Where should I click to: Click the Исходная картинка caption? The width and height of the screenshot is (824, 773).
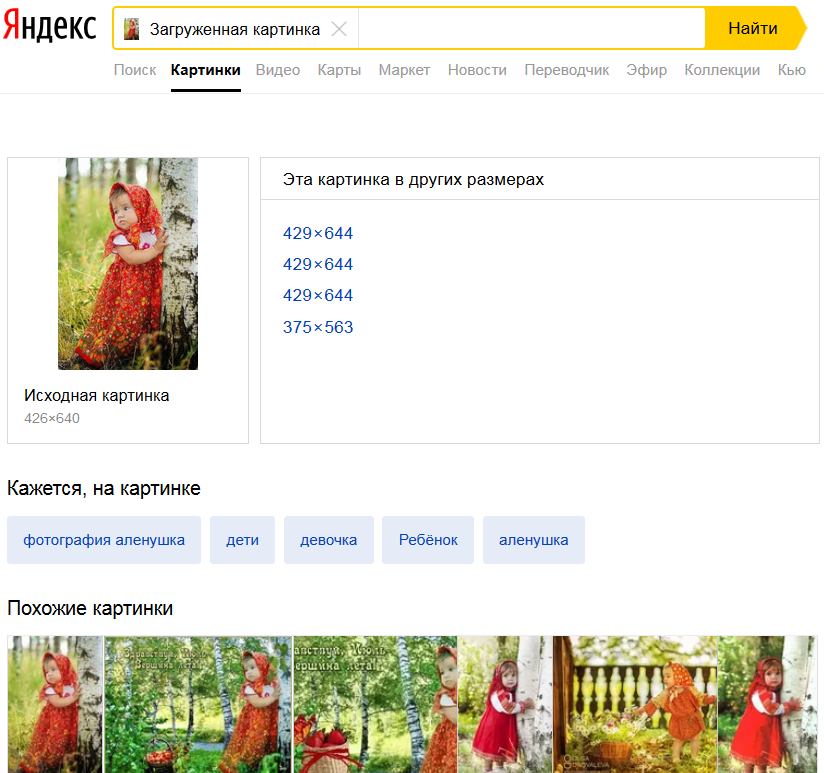(97, 396)
